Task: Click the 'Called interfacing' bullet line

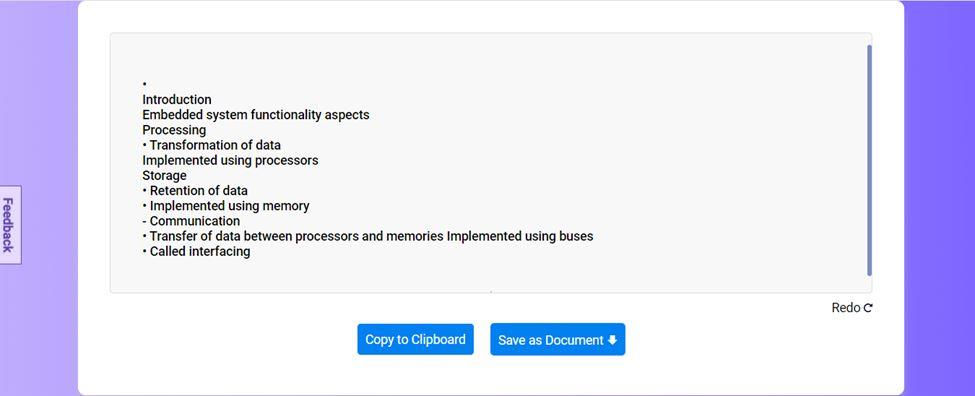Action: pos(196,251)
